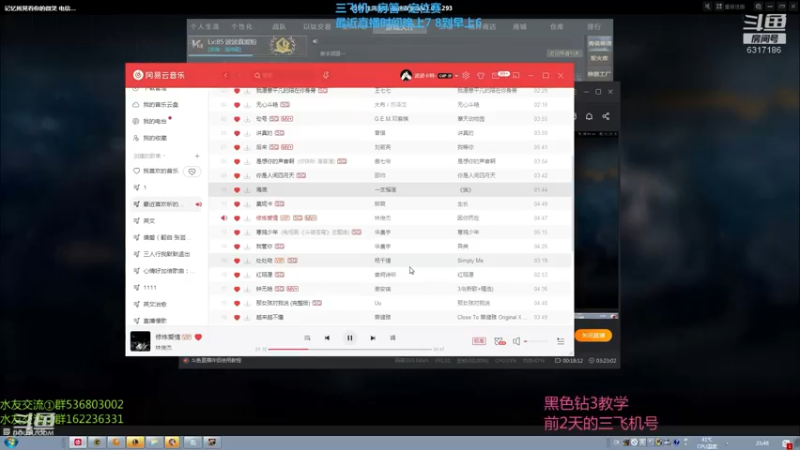
Task: Unlike the song 你是人间四月天
Action: [x=237, y=176]
